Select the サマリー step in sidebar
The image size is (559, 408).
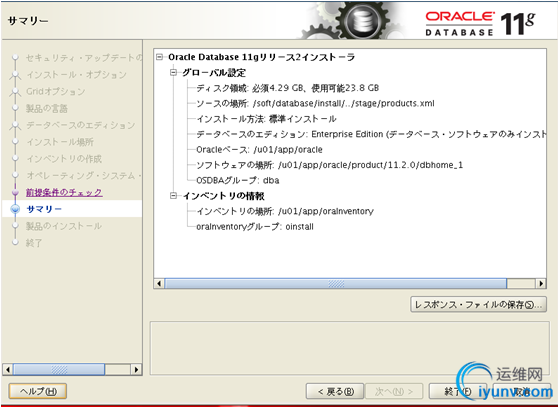tap(44, 209)
